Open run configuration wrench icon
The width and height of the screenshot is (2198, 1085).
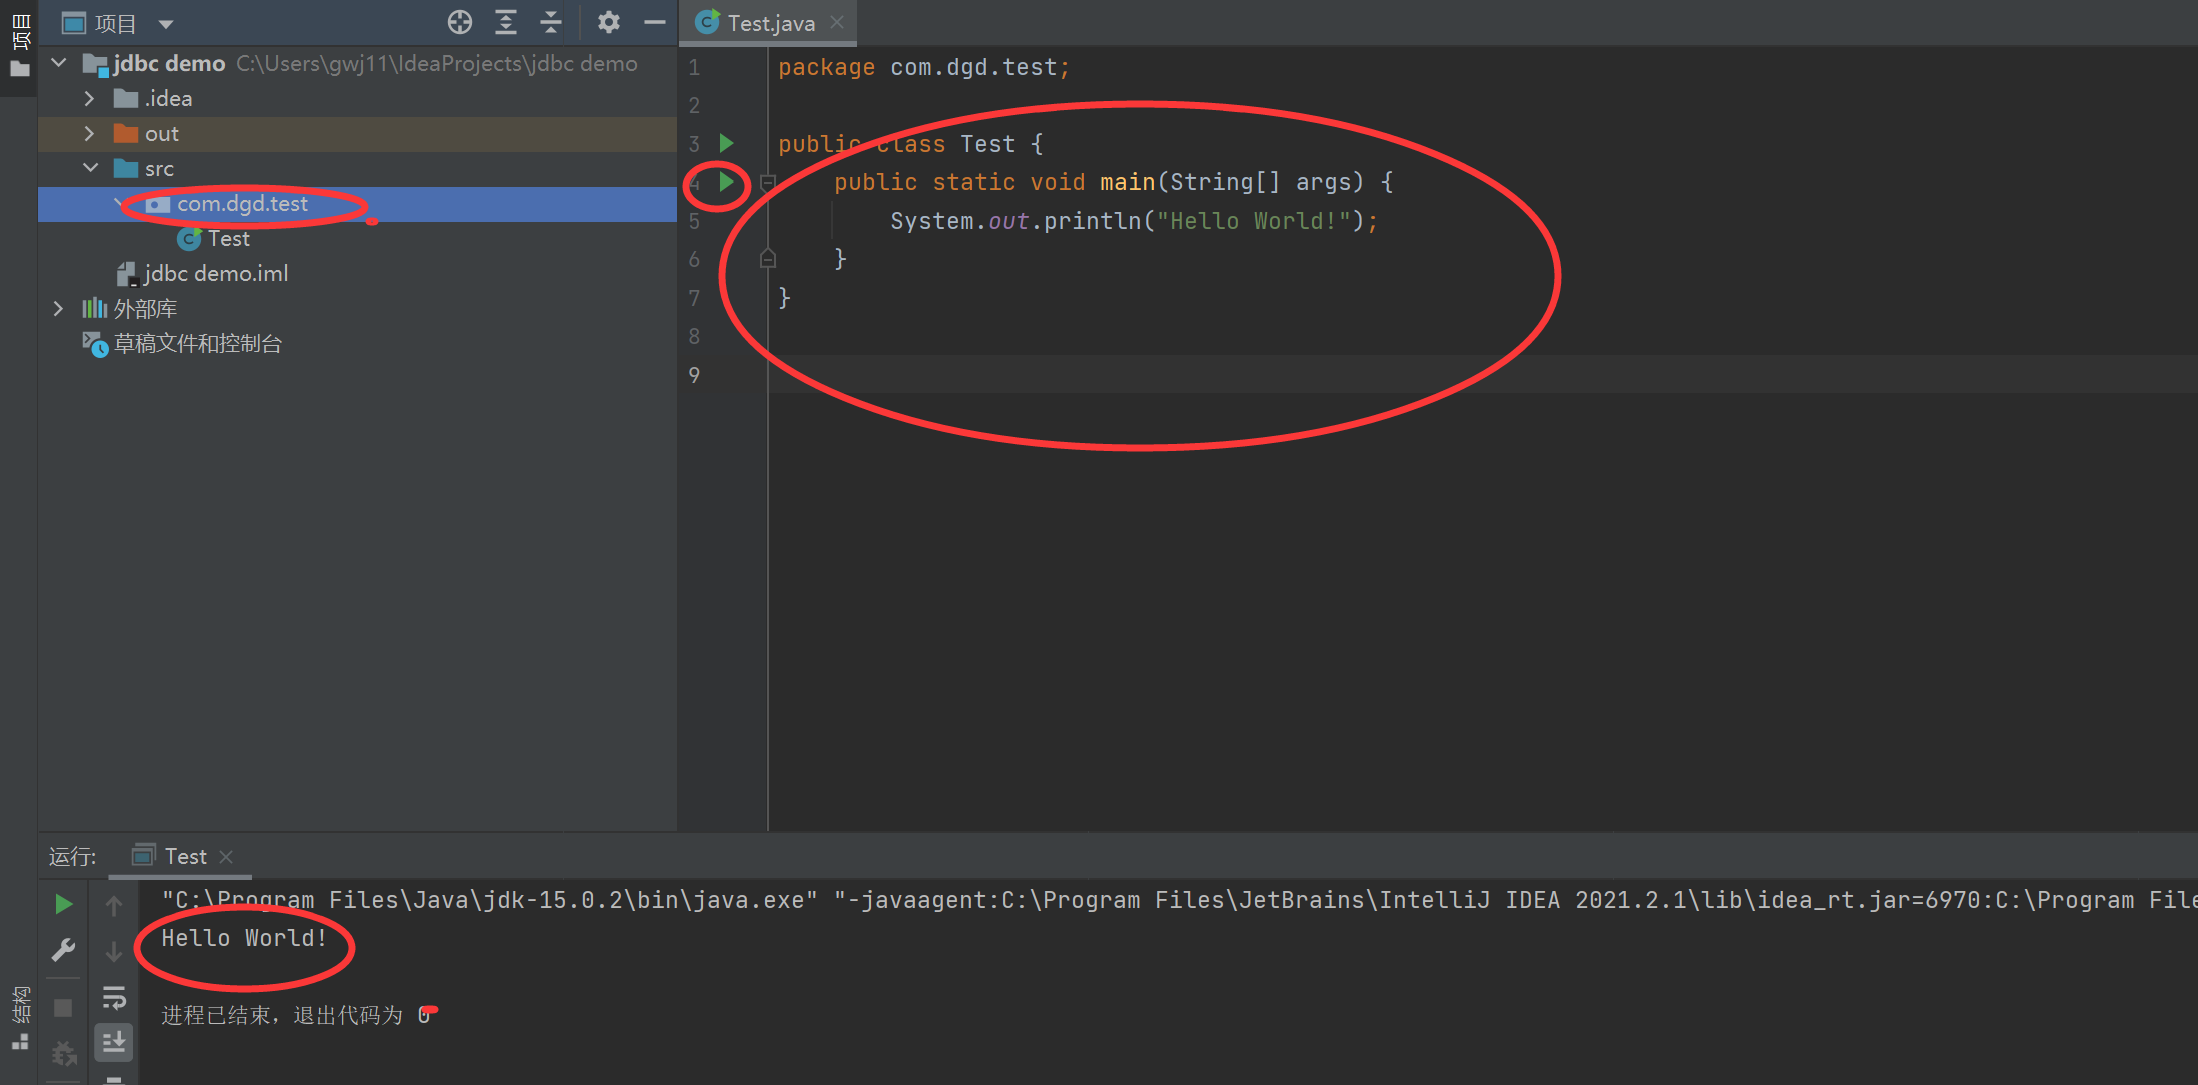(63, 949)
